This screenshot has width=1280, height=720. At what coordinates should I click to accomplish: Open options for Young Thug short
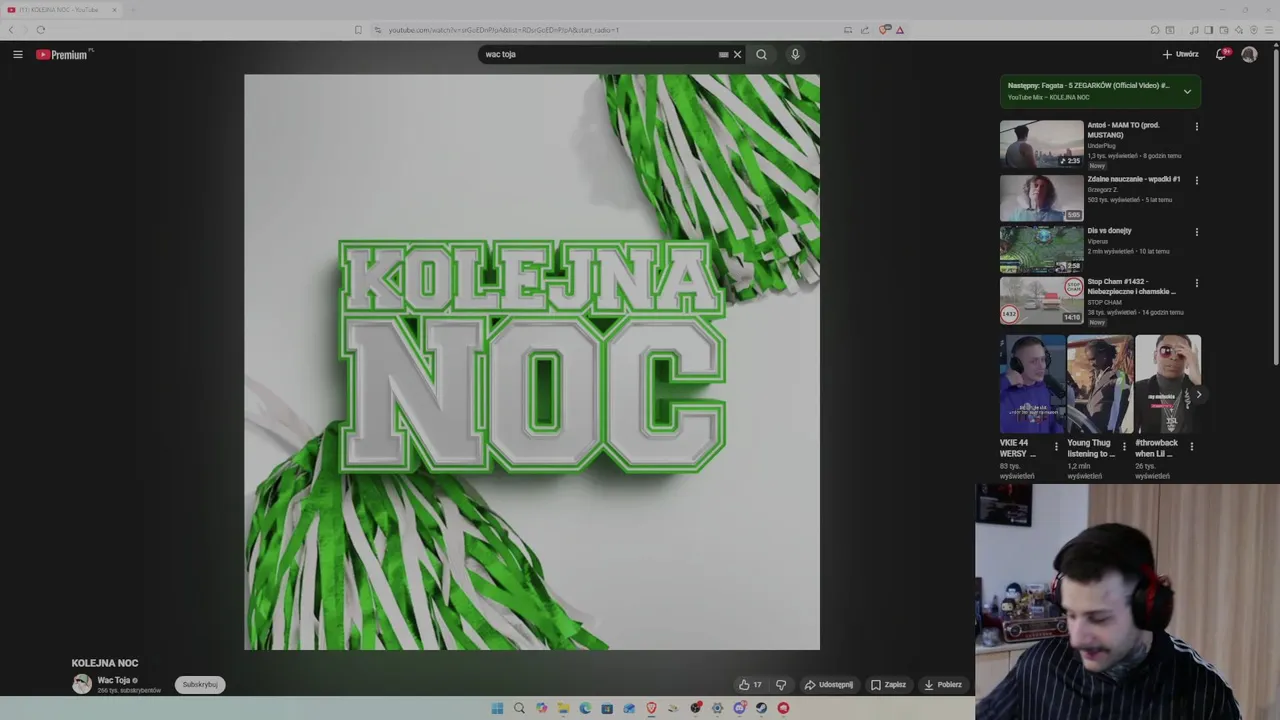[1124, 446]
